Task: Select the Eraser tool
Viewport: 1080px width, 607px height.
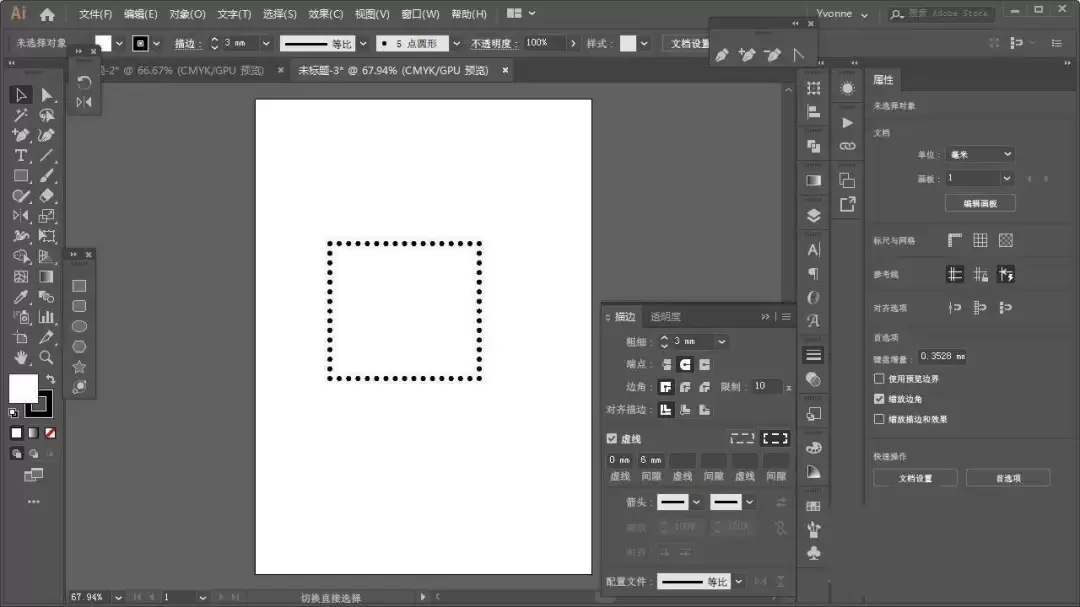Action: tap(46, 196)
